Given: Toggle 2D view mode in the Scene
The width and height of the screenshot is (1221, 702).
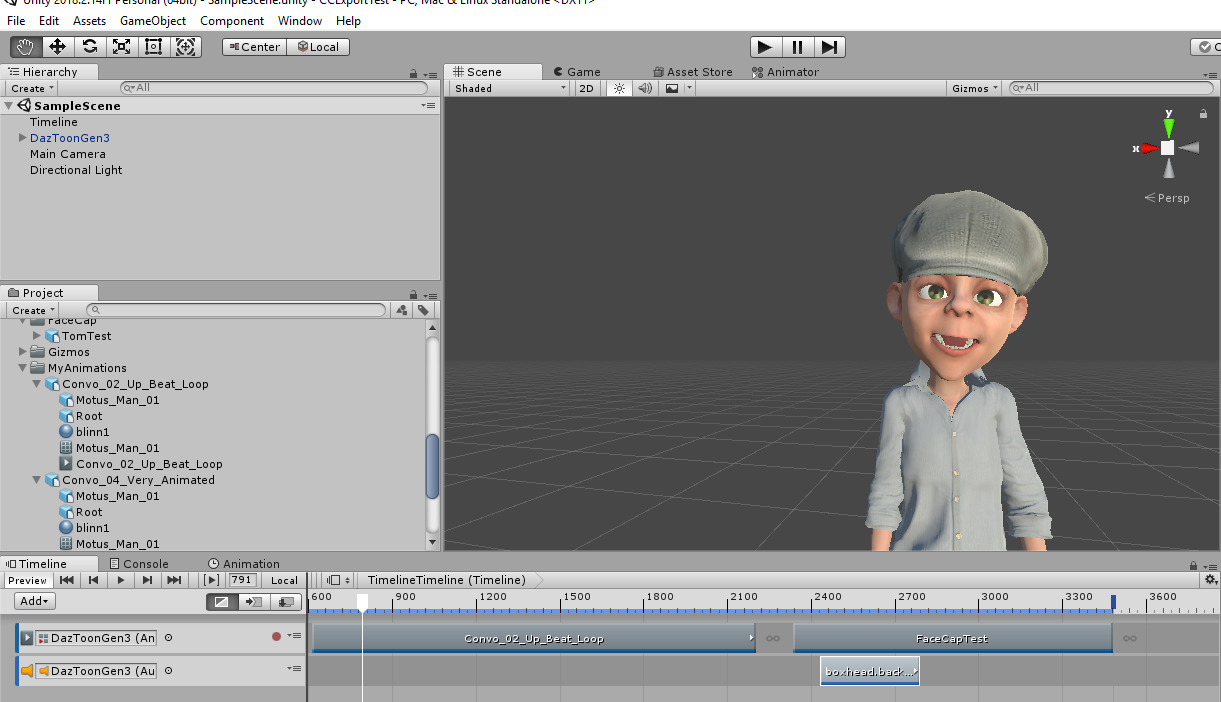Looking at the screenshot, I should coord(587,88).
